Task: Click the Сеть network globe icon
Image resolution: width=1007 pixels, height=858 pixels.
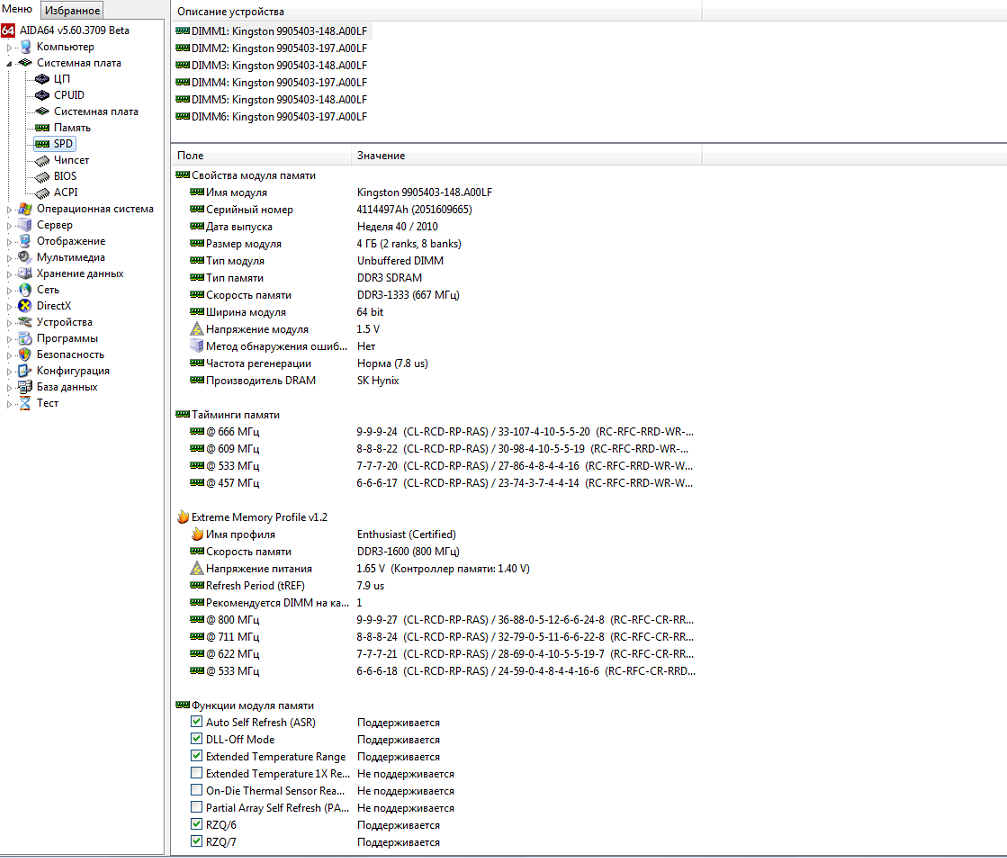Action: pyautogui.click(x=26, y=290)
